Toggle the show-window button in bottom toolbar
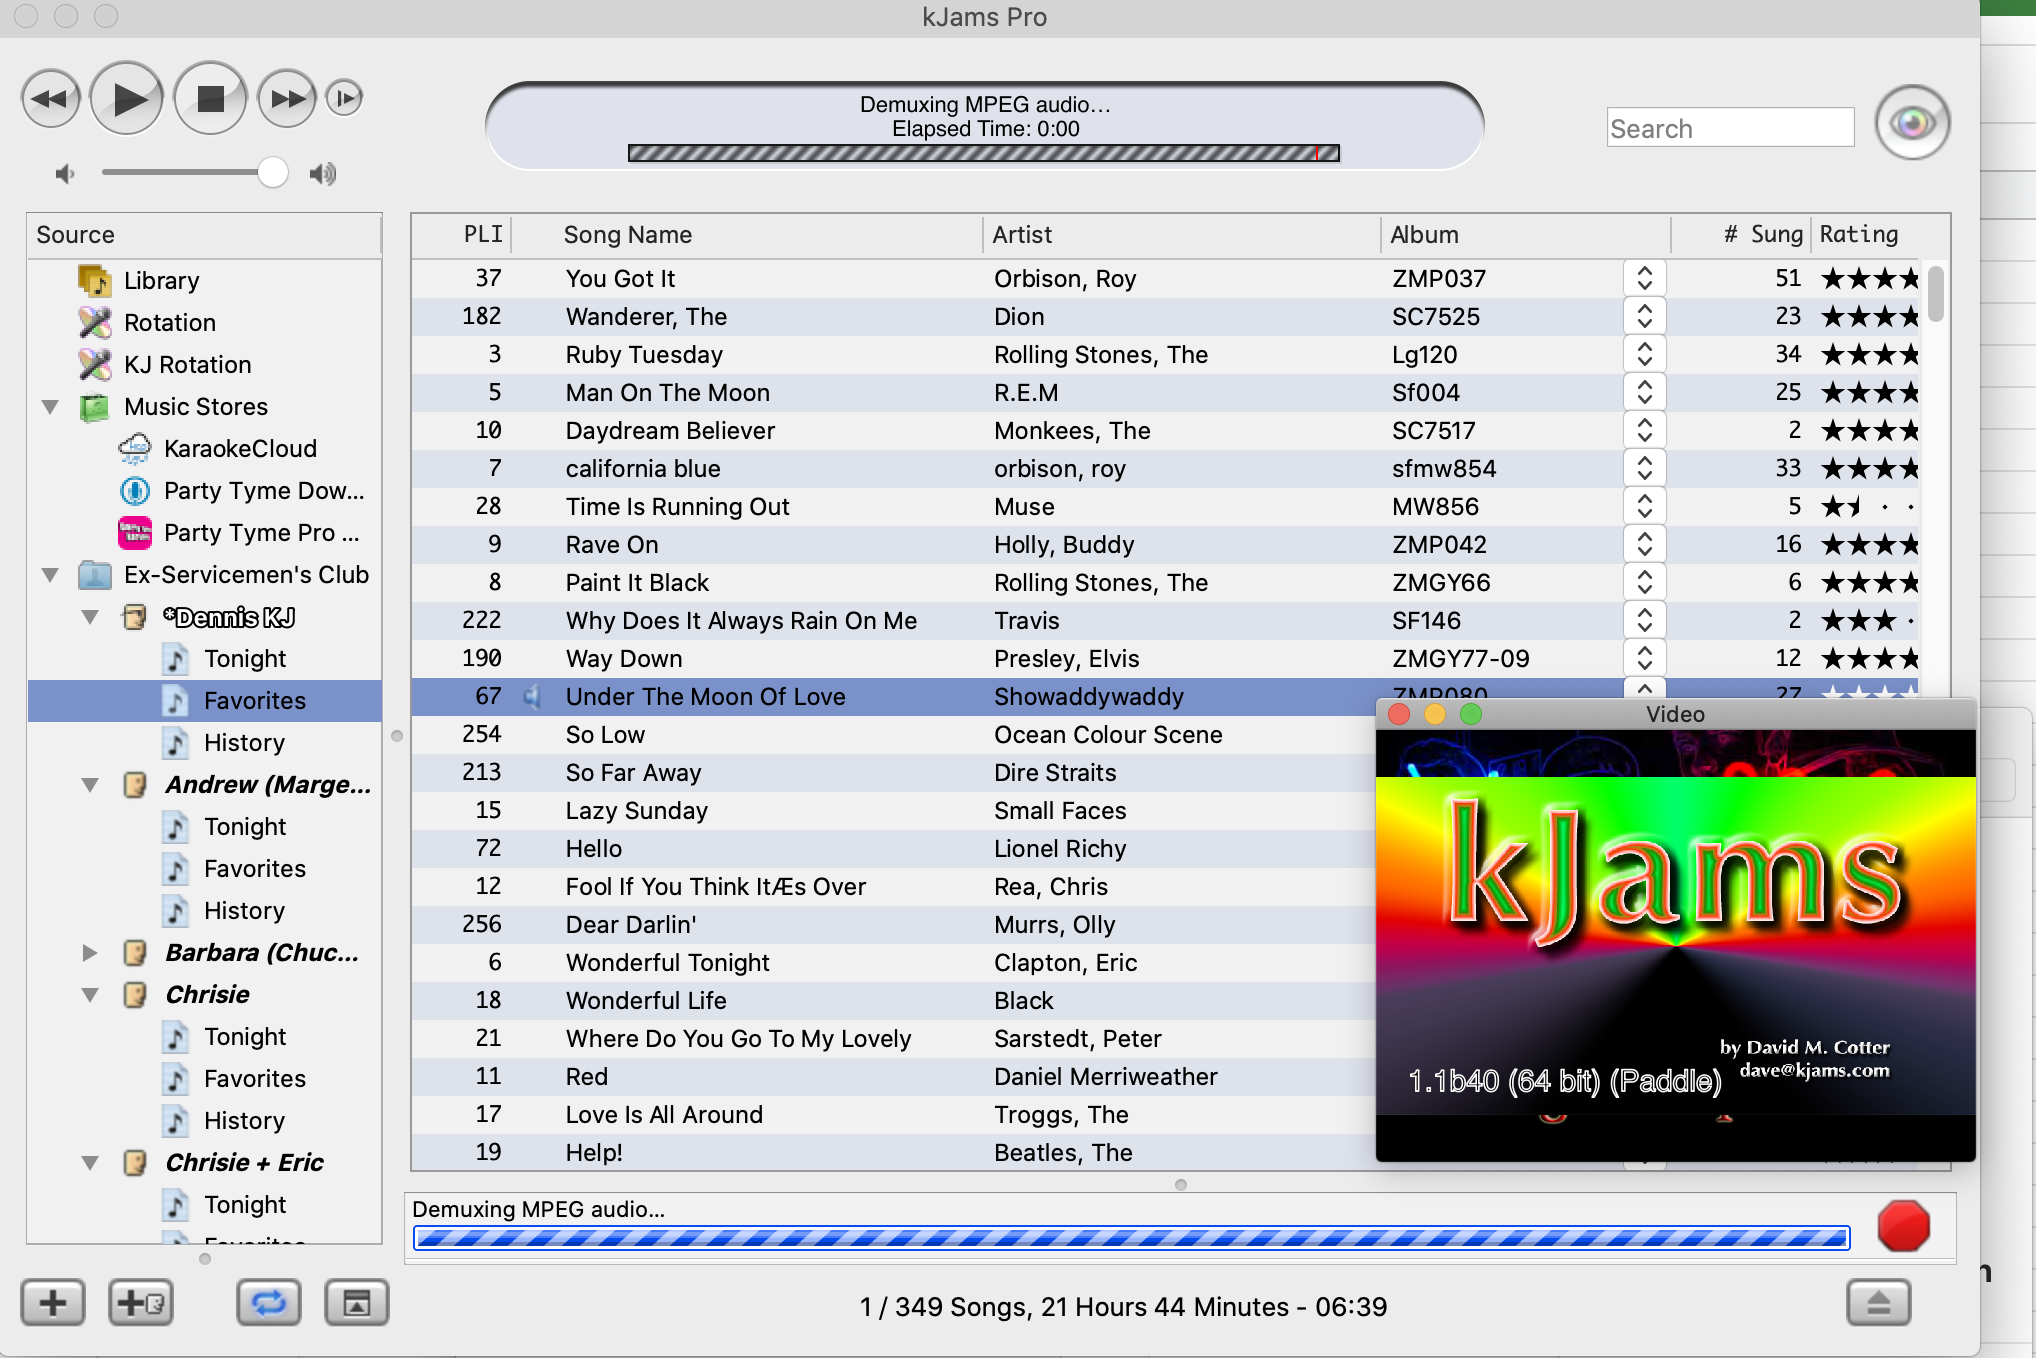 tap(356, 1303)
